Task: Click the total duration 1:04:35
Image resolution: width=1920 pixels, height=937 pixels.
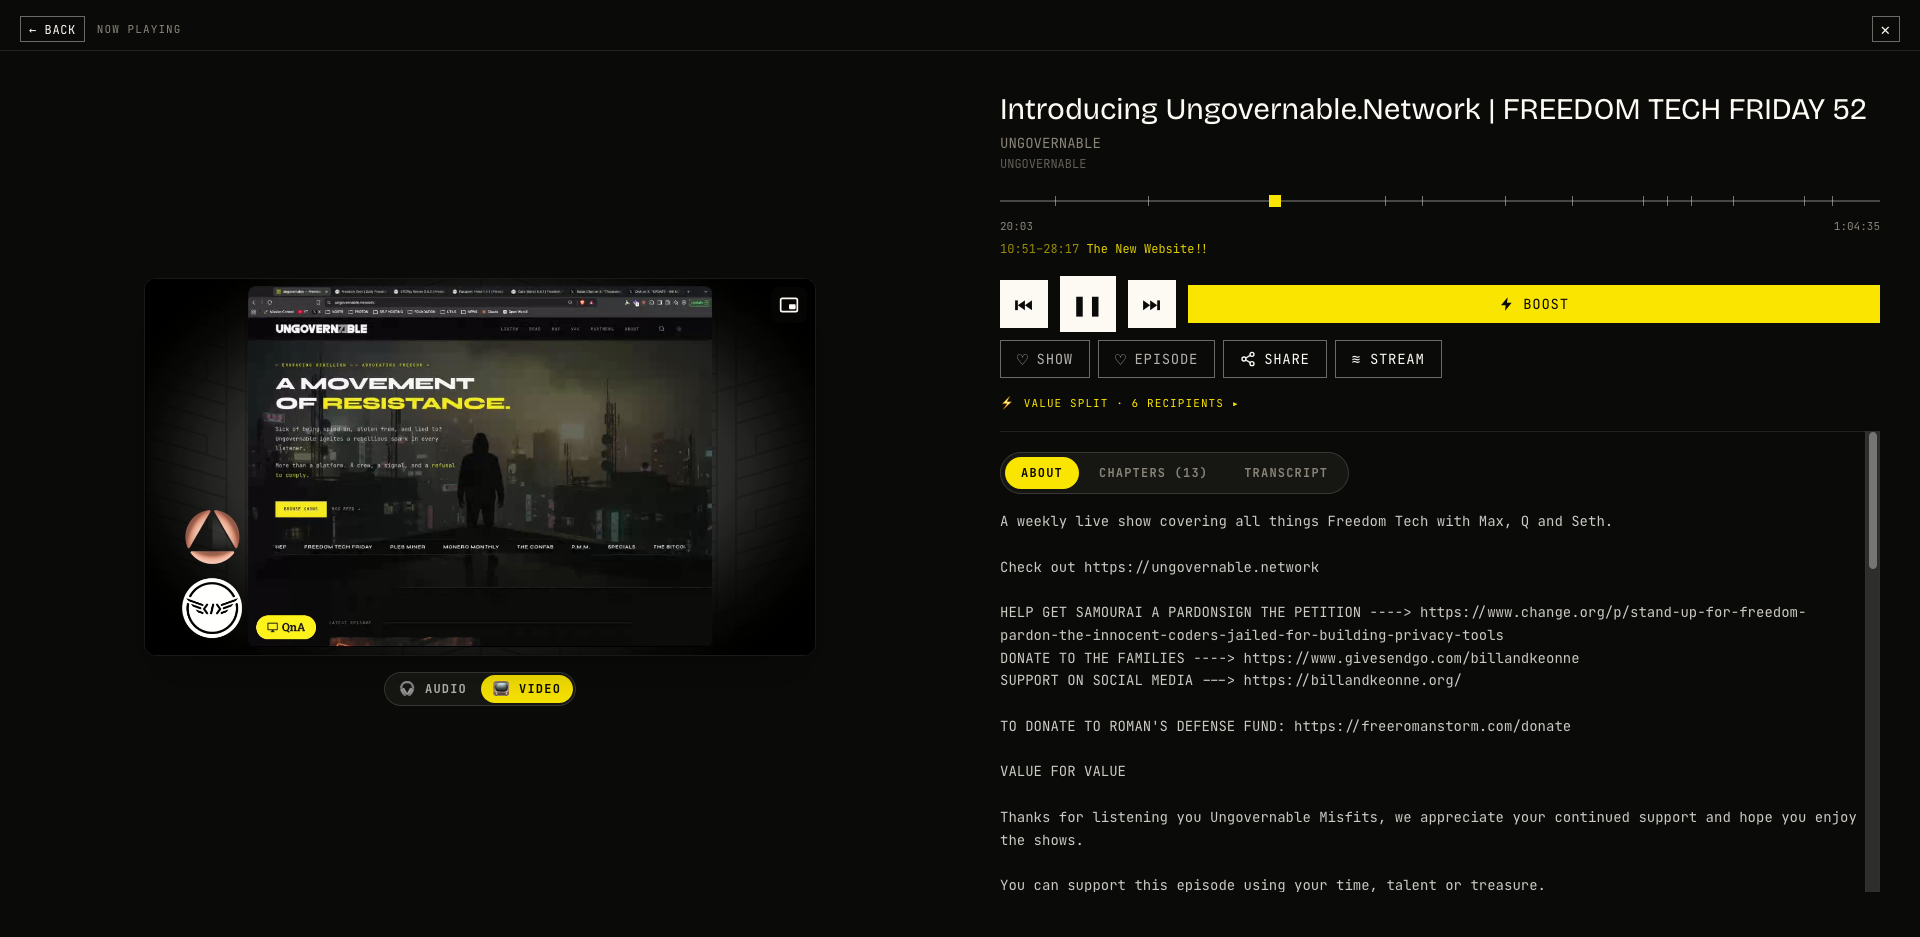Action: 1856,226
